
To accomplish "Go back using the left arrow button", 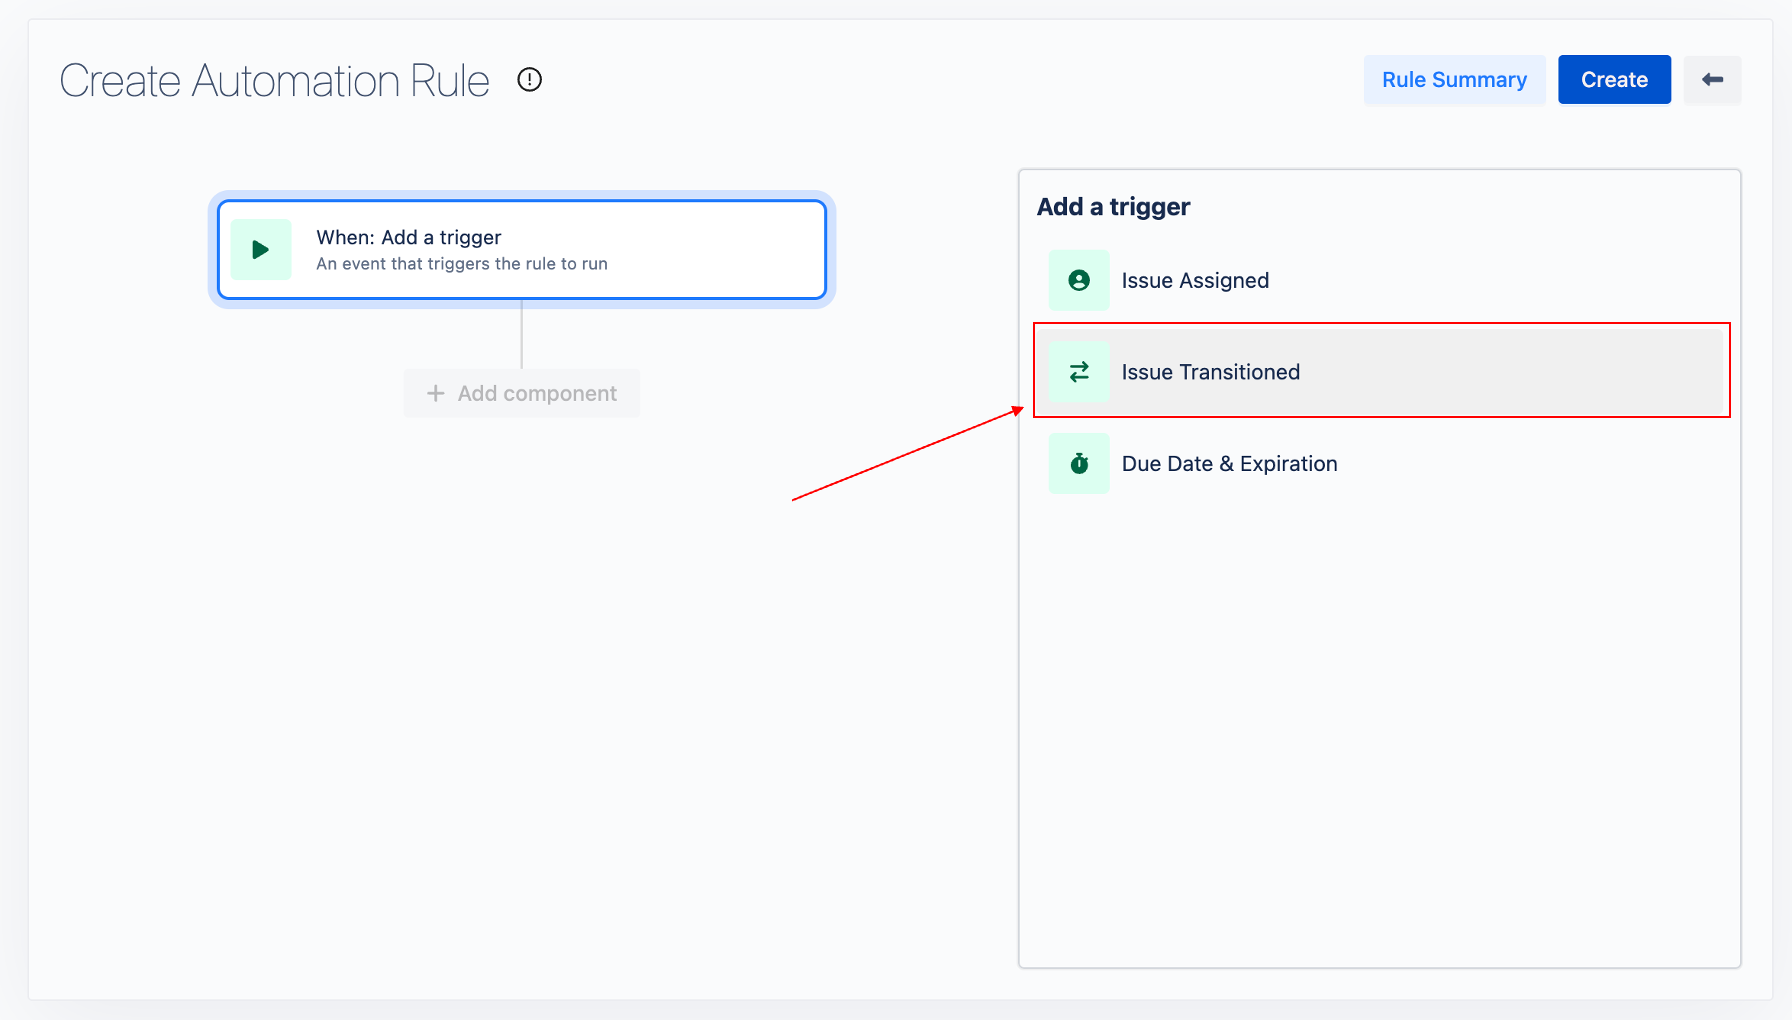I will point(1712,80).
